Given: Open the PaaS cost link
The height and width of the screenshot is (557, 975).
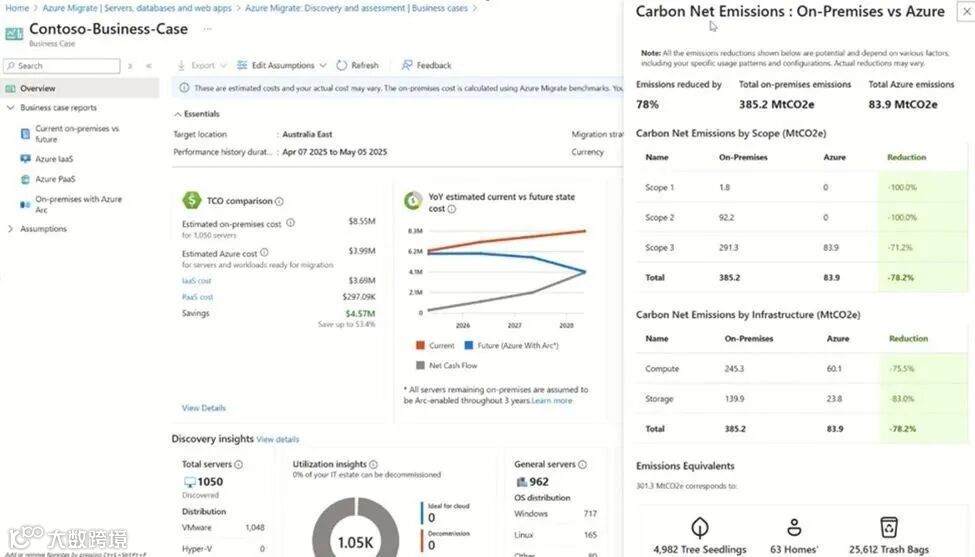Looking at the screenshot, I should coord(198,297).
